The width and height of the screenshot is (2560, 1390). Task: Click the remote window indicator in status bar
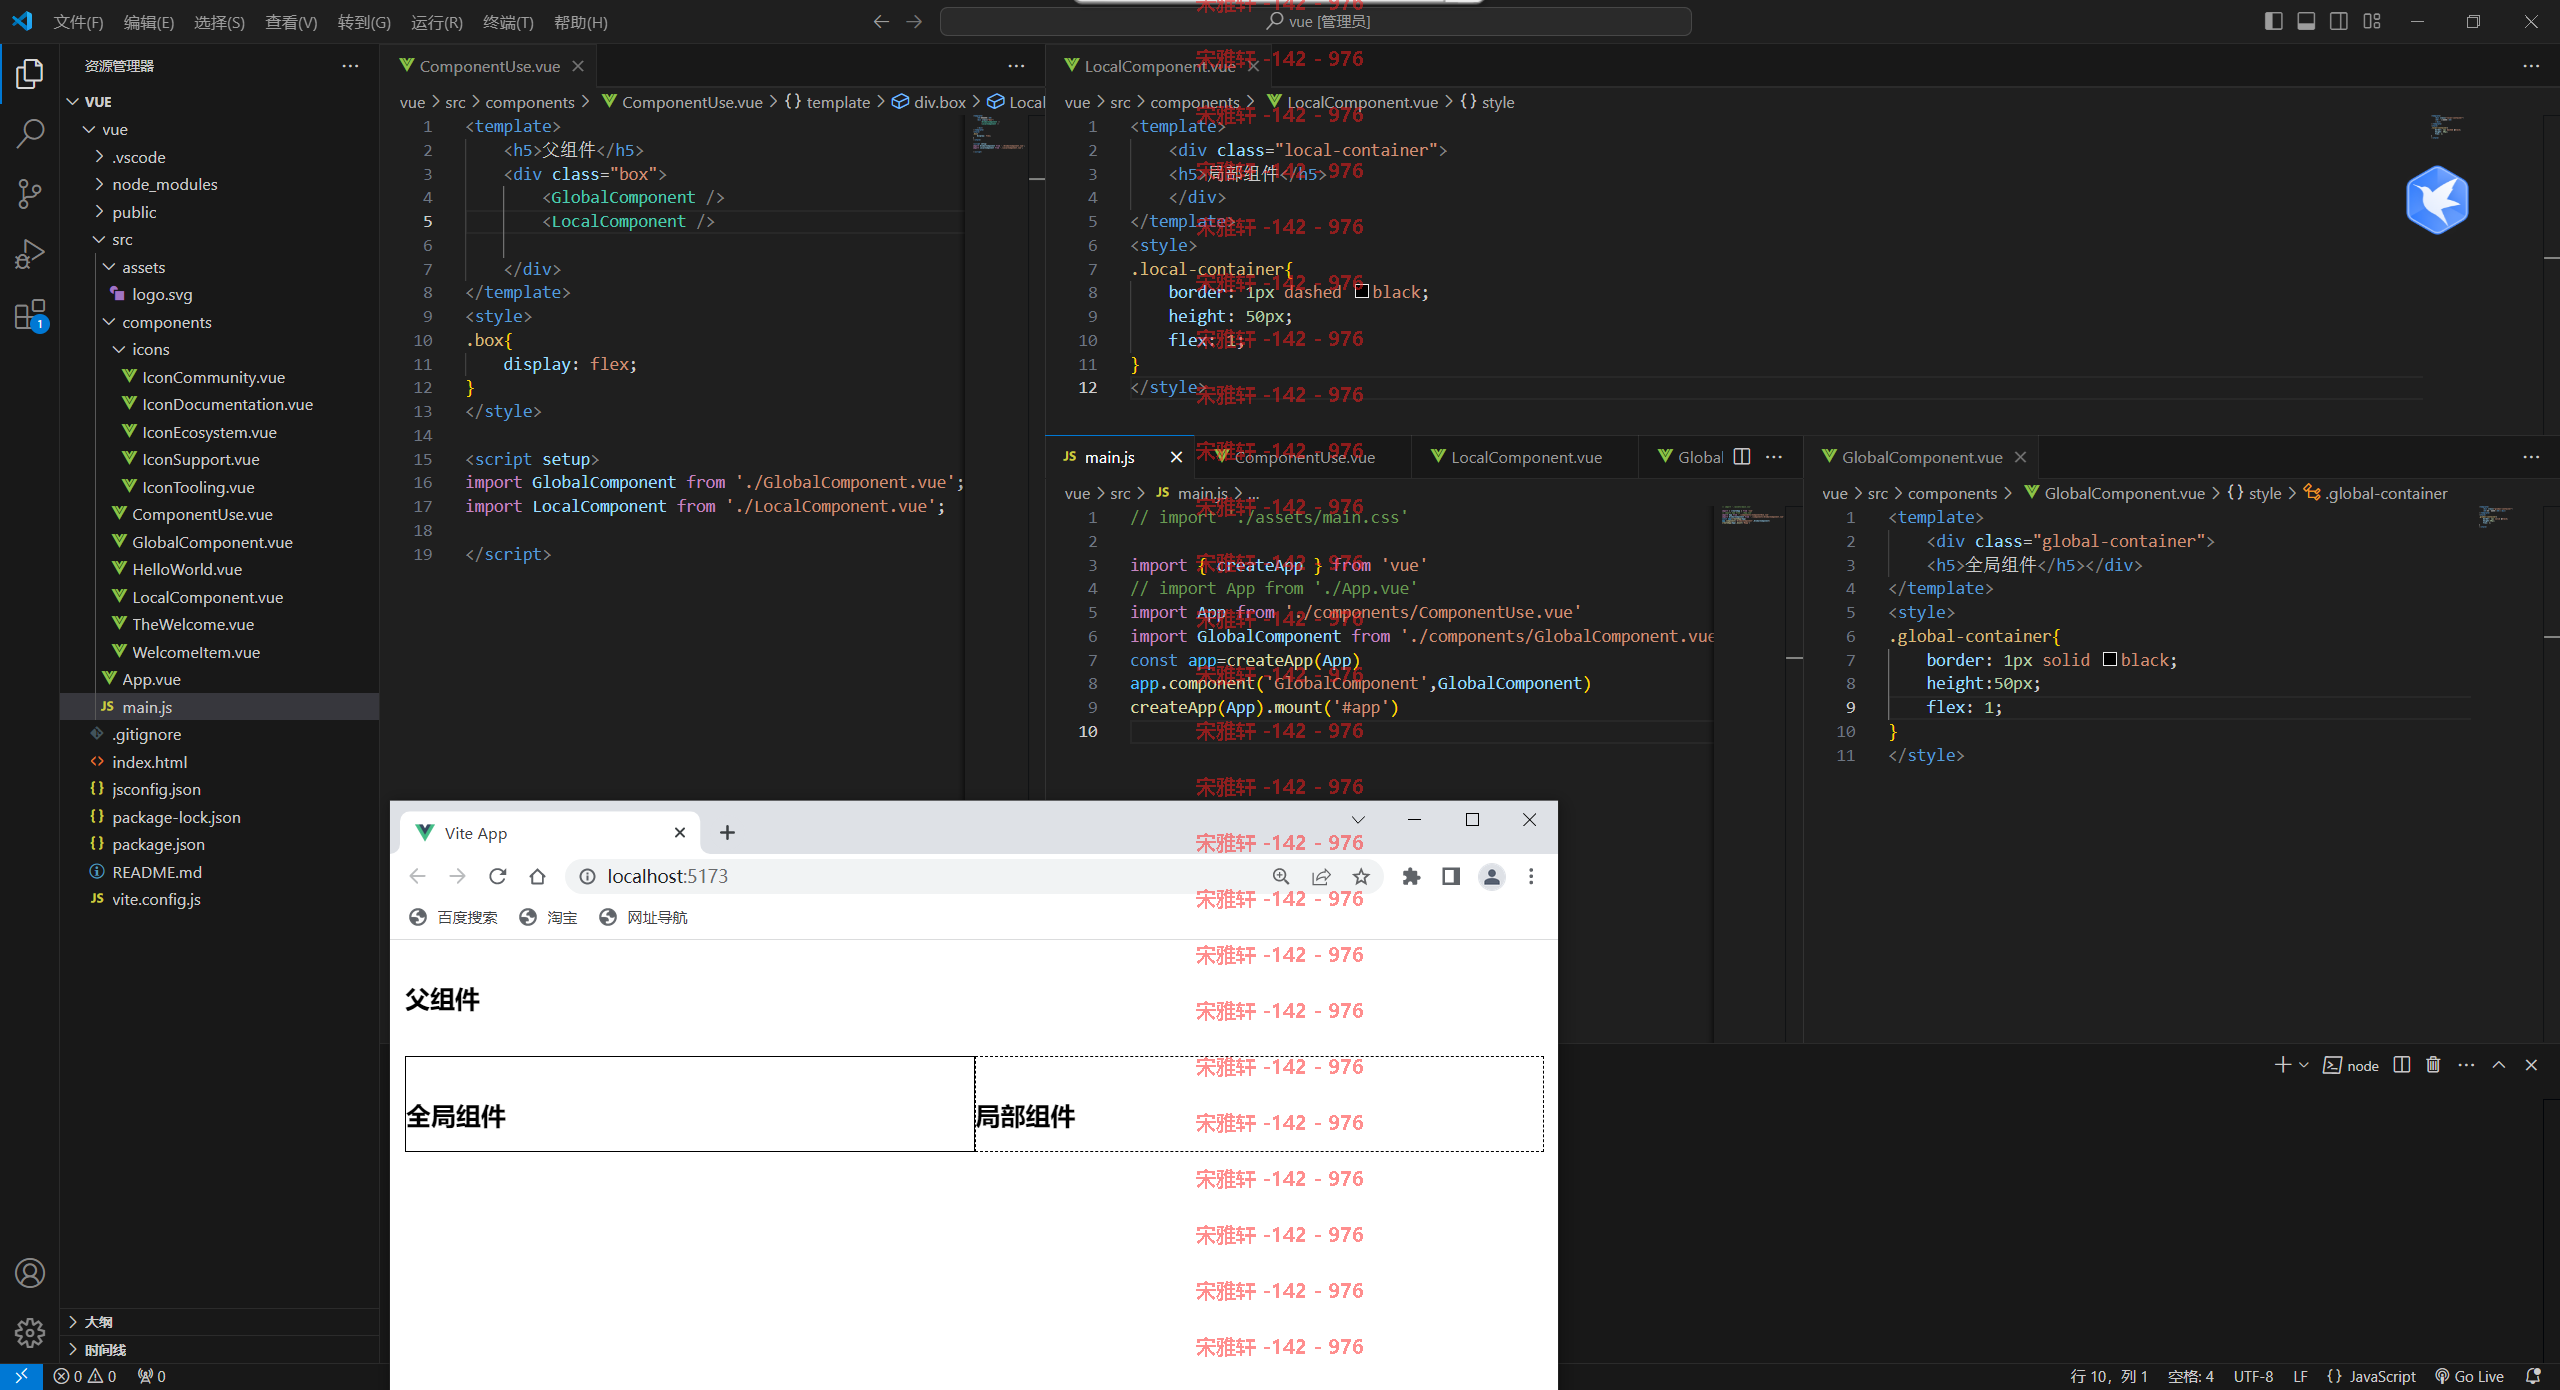21,1376
